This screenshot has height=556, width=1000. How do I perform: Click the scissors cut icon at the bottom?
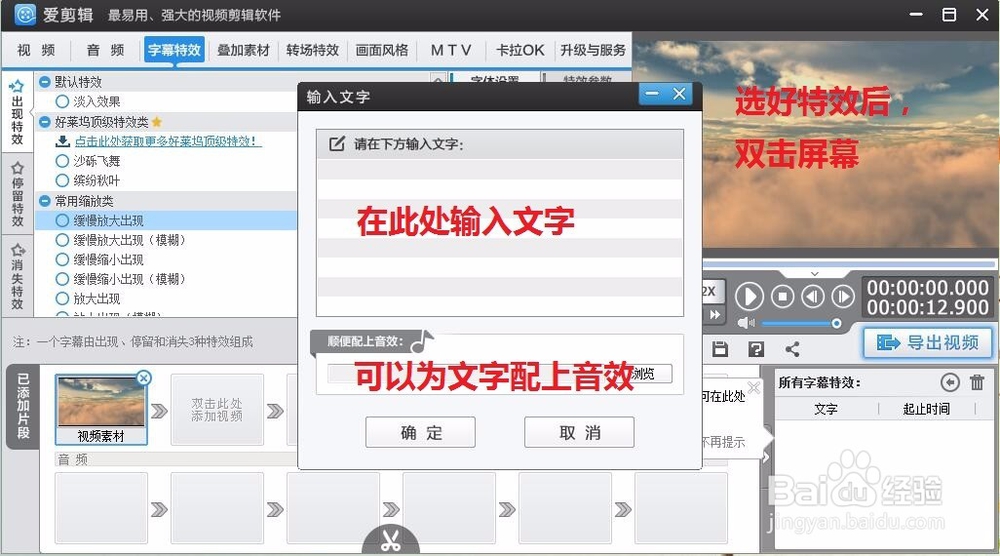click(x=390, y=541)
